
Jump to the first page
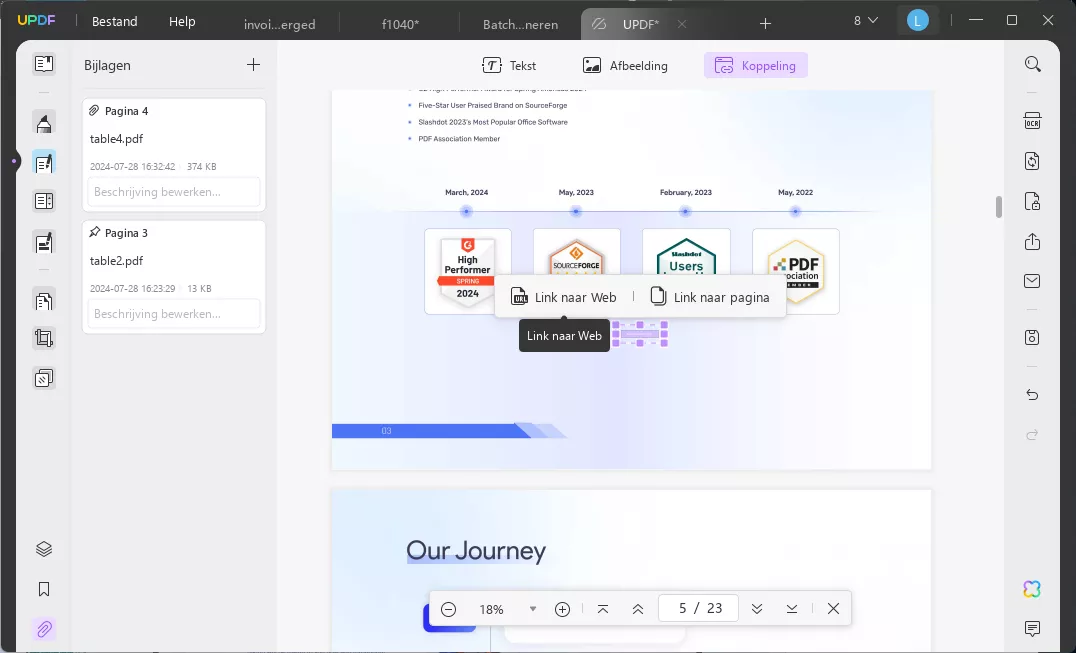(x=603, y=609)
